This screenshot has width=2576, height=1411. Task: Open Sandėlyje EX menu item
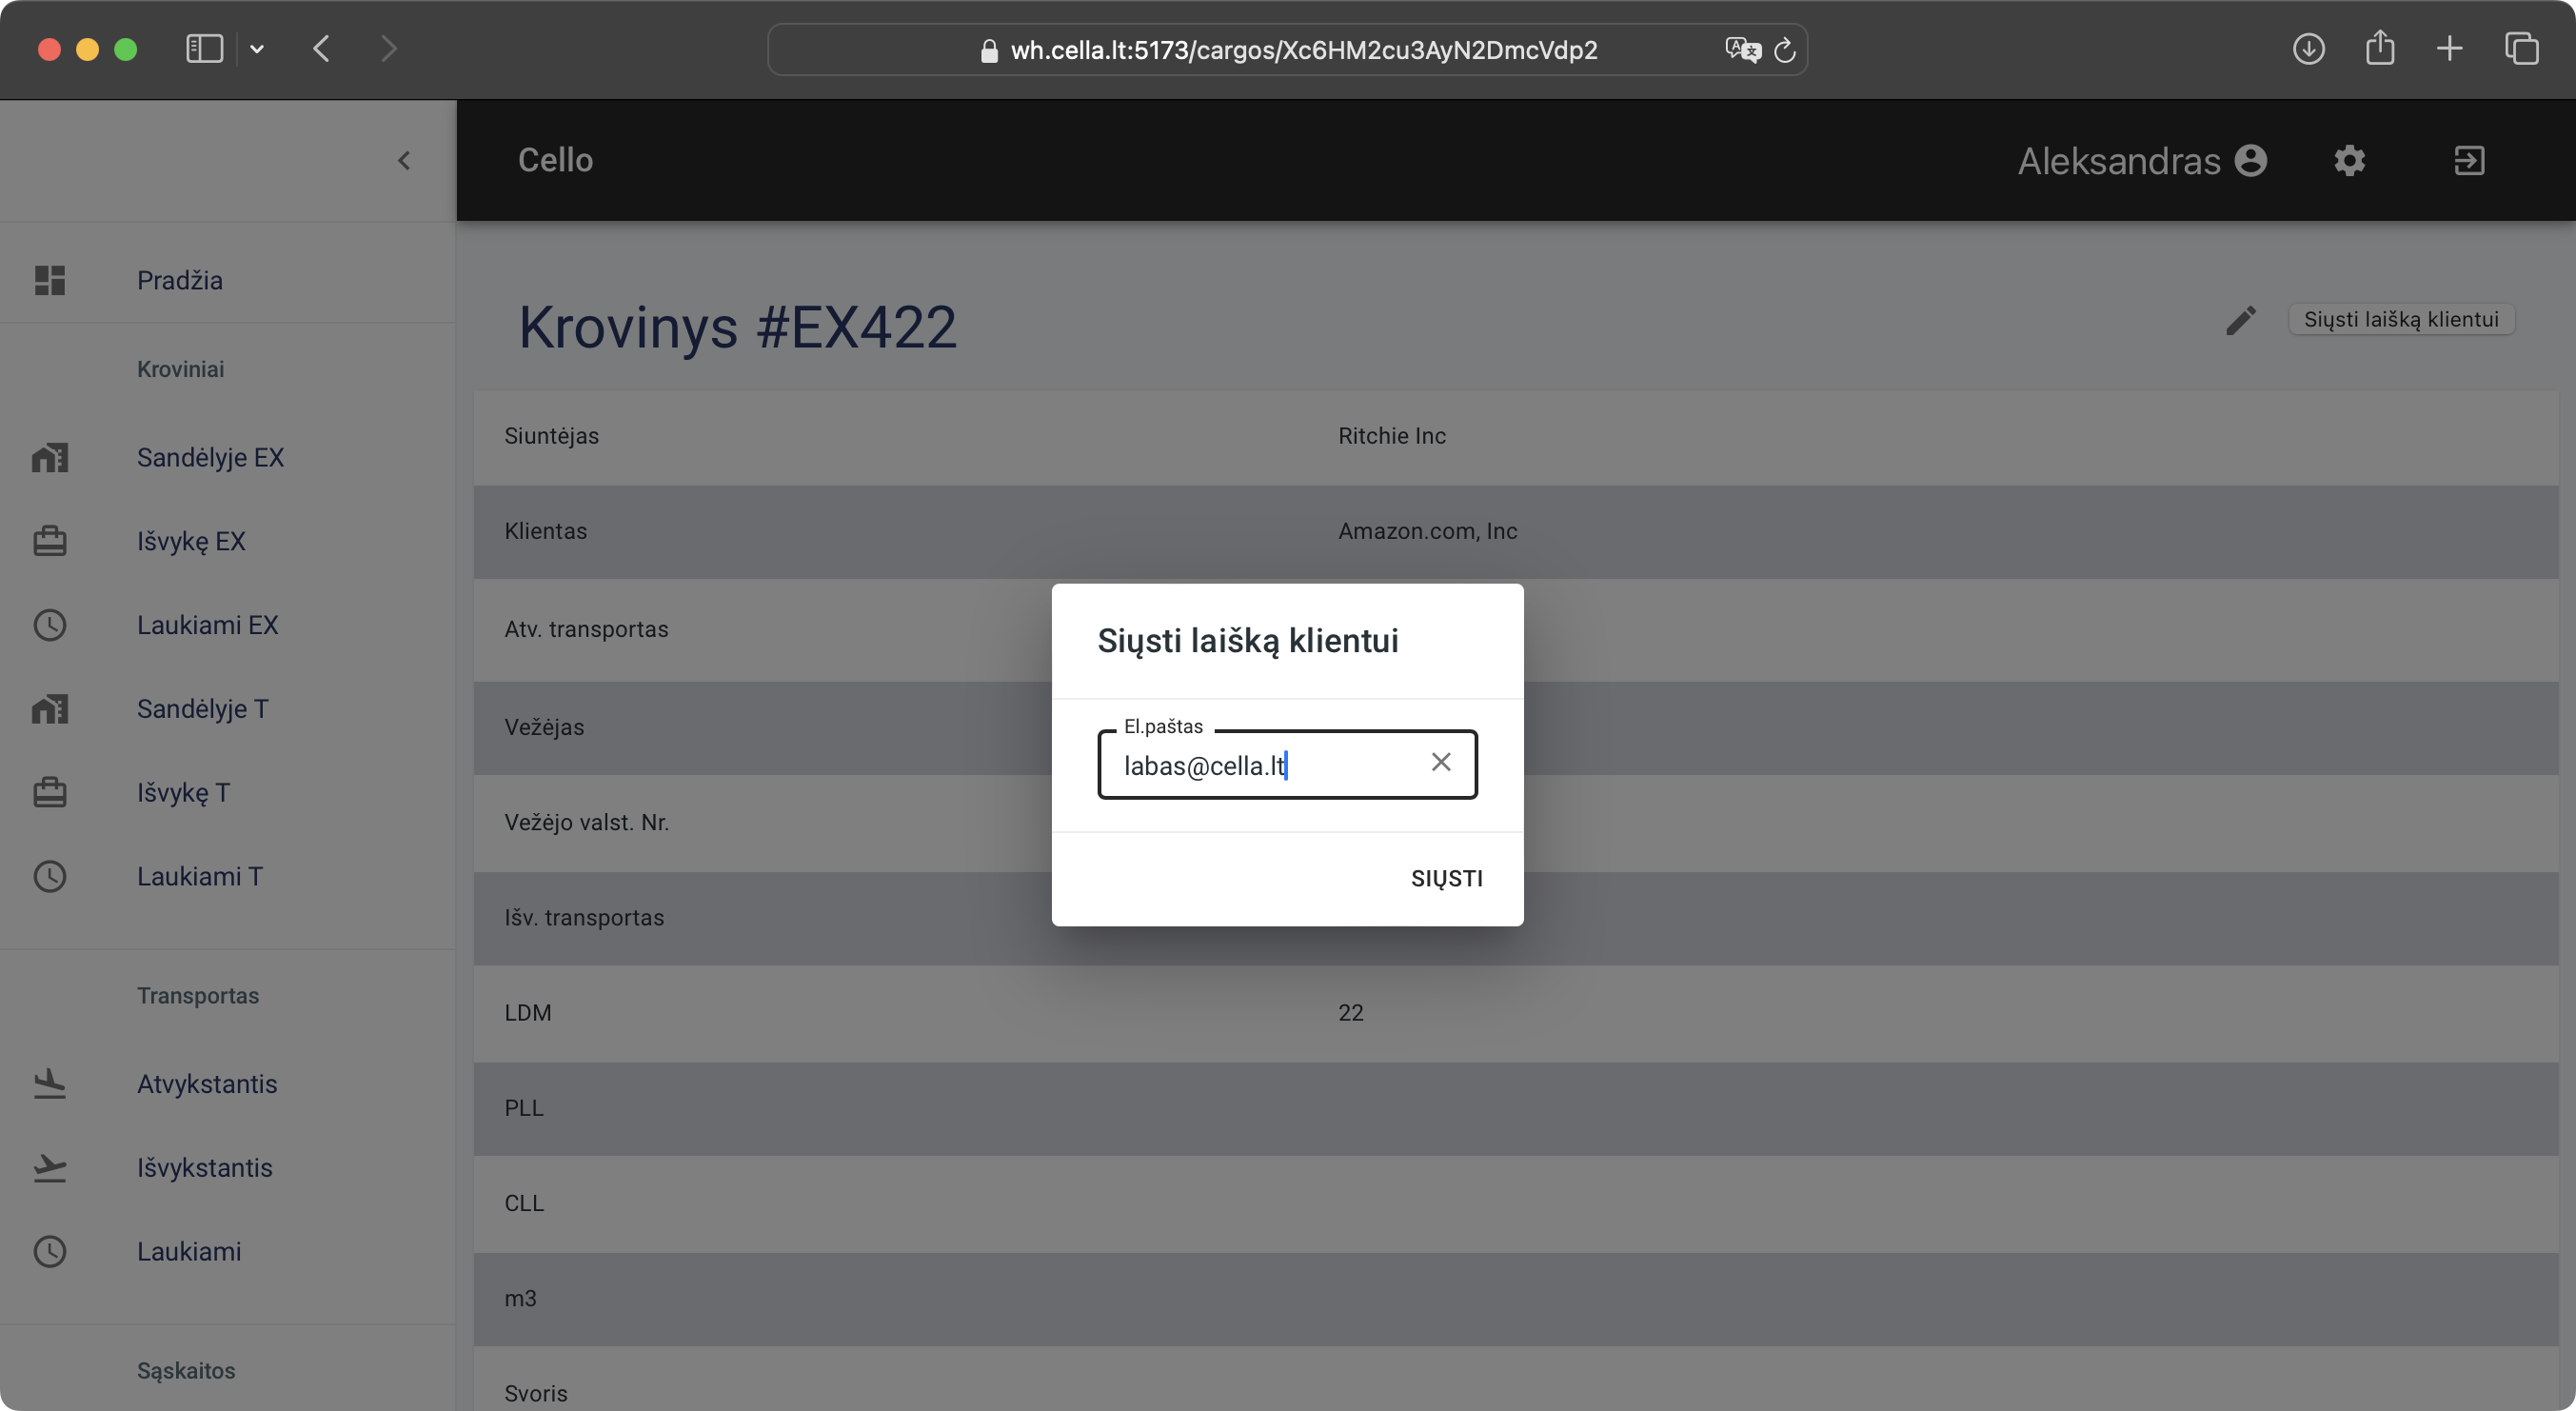(211, 457)
